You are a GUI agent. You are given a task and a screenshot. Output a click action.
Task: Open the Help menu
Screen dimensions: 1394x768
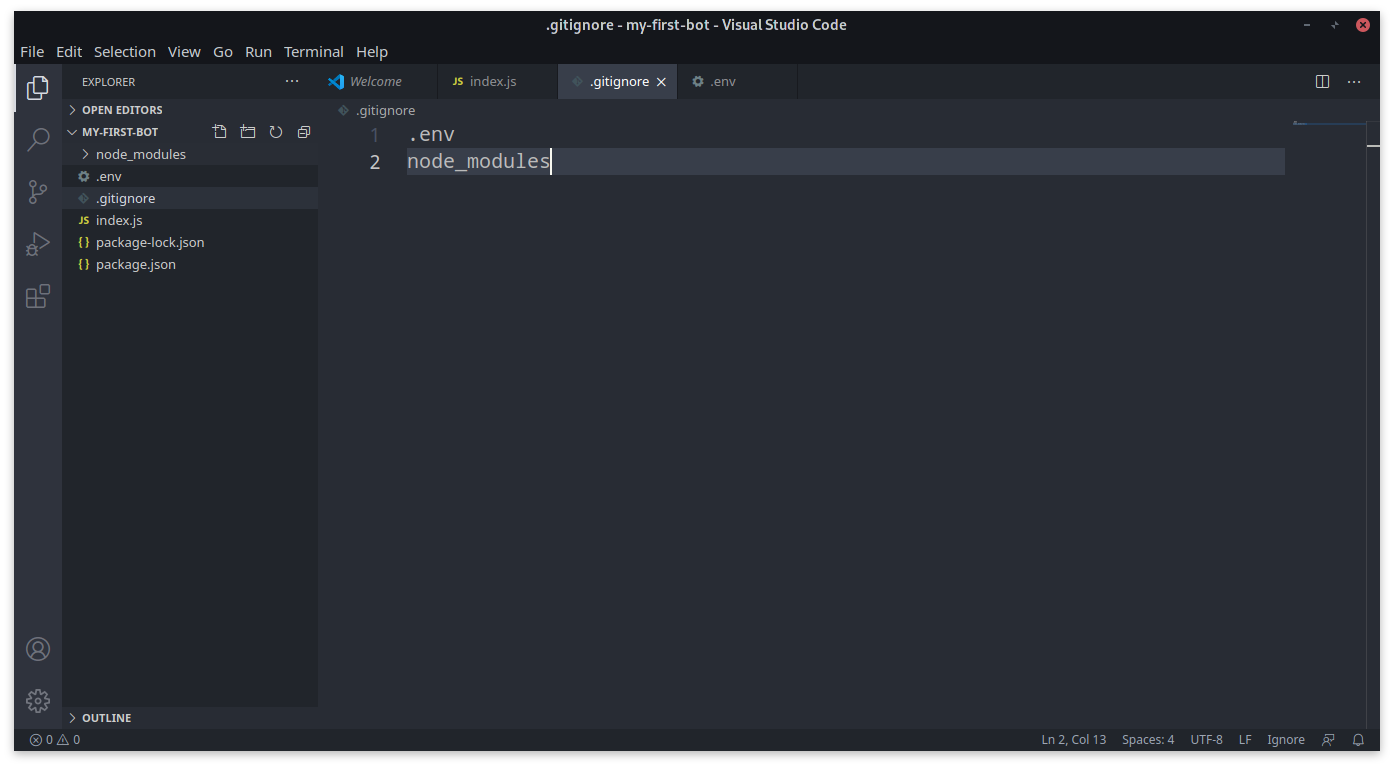point(372,52)
